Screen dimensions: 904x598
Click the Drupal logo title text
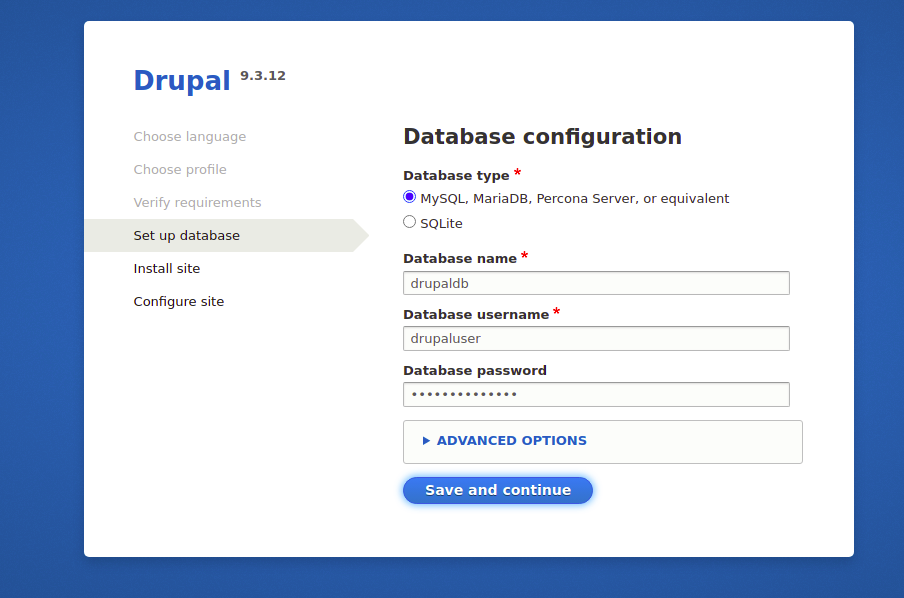click(182, 80)
